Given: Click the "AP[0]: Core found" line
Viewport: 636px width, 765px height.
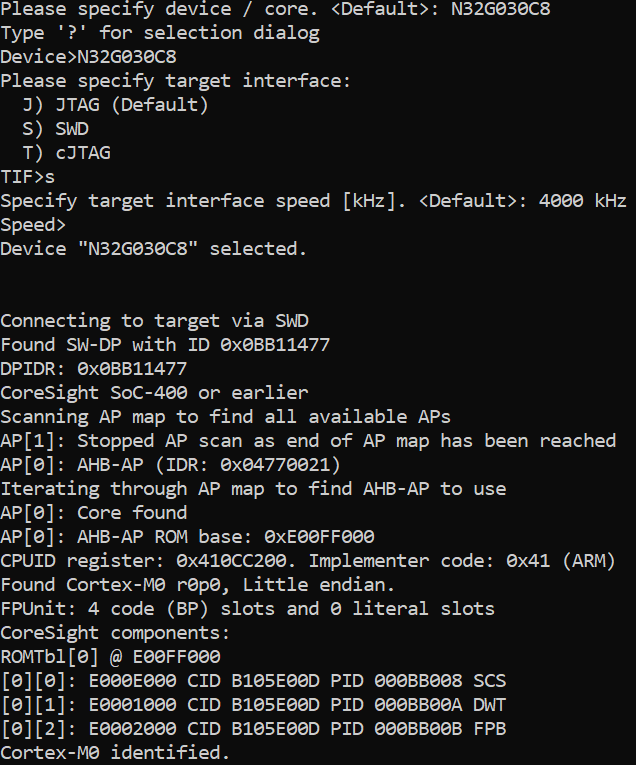Looking at the screenshot, I should click(x=94, y=513).
